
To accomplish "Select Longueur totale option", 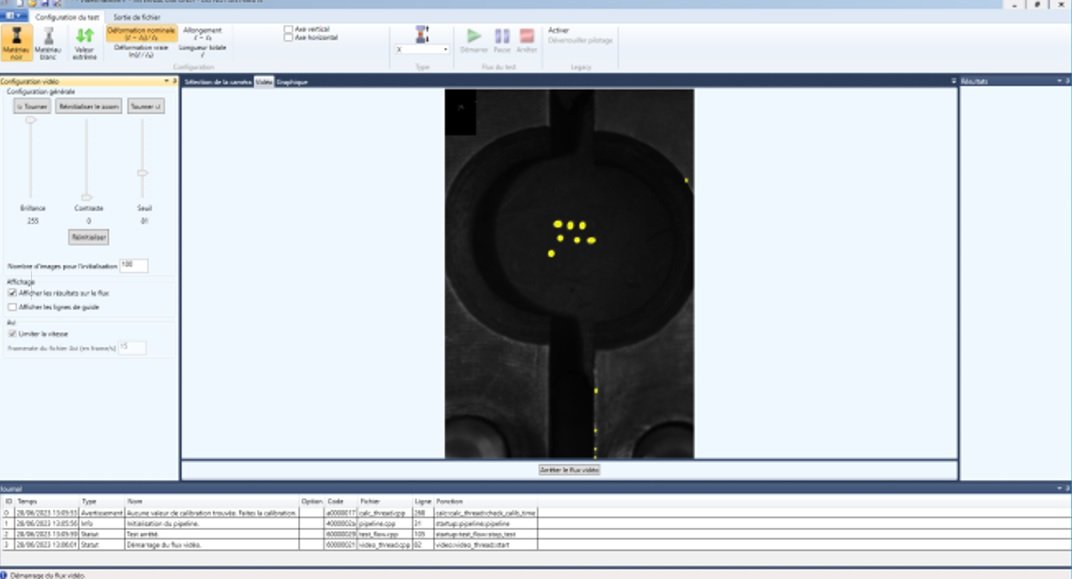I will point(202,51).
